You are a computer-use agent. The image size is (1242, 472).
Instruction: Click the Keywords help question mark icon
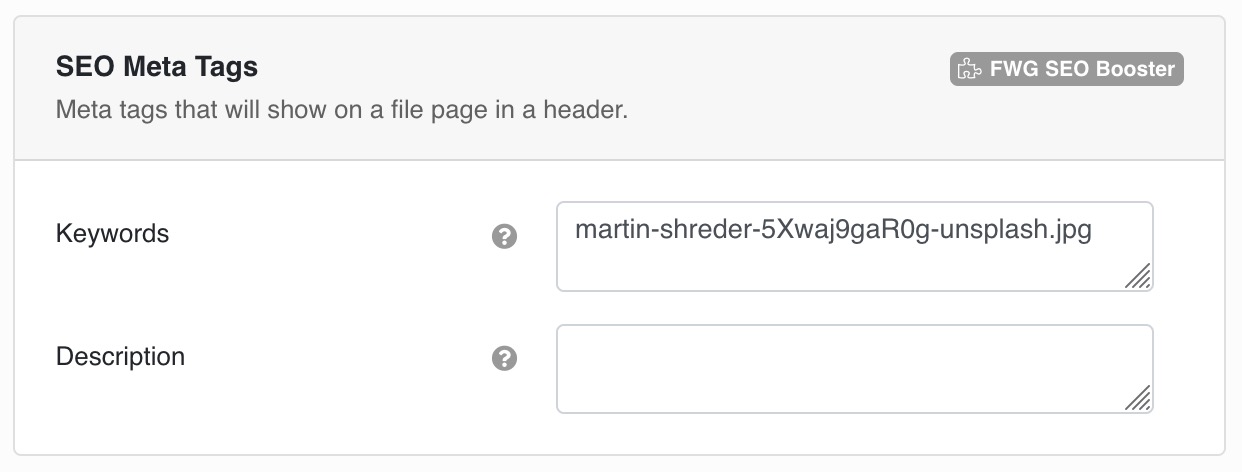point(505,237)
